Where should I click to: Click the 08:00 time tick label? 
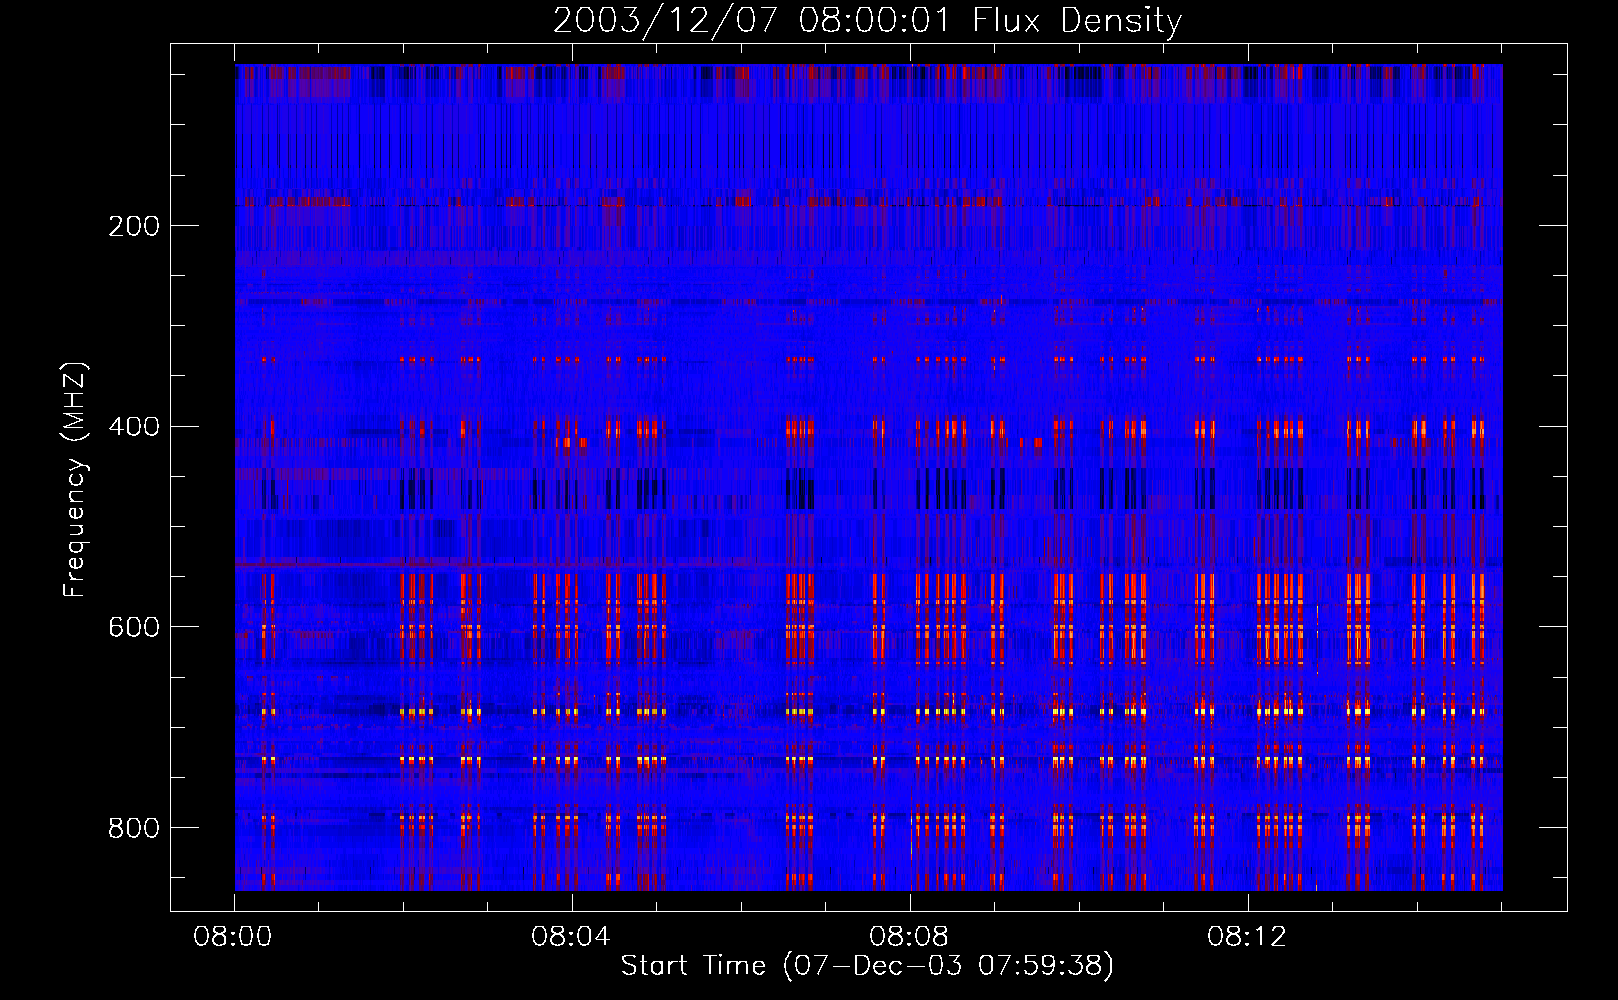pos(233,937)
